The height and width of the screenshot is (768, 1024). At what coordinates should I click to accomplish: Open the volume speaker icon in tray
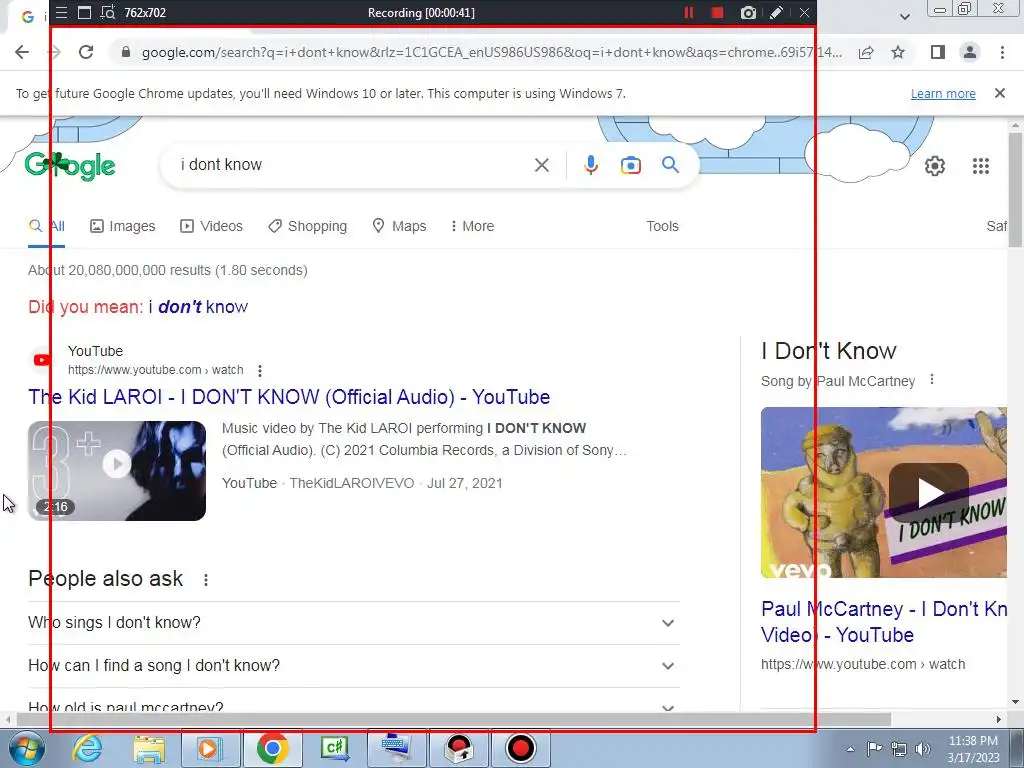coord(923,749)
